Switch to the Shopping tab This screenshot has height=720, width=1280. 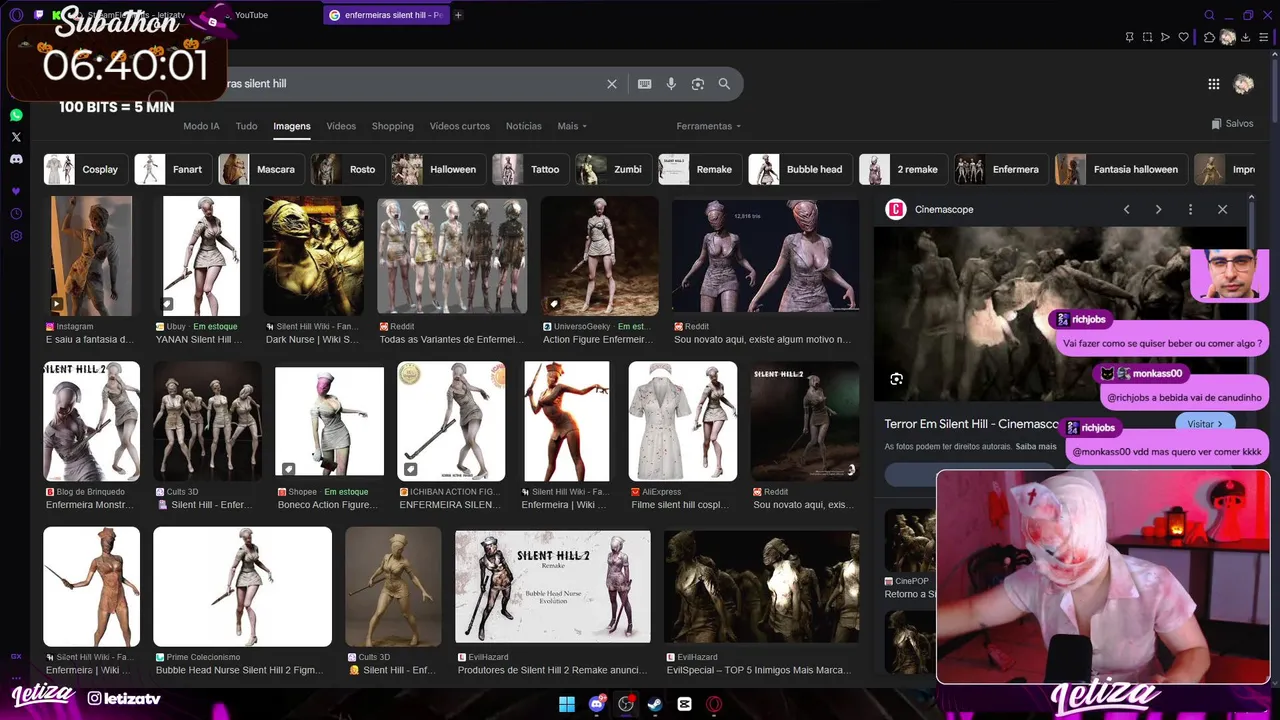pyautogui.click(x=393, y=126)
